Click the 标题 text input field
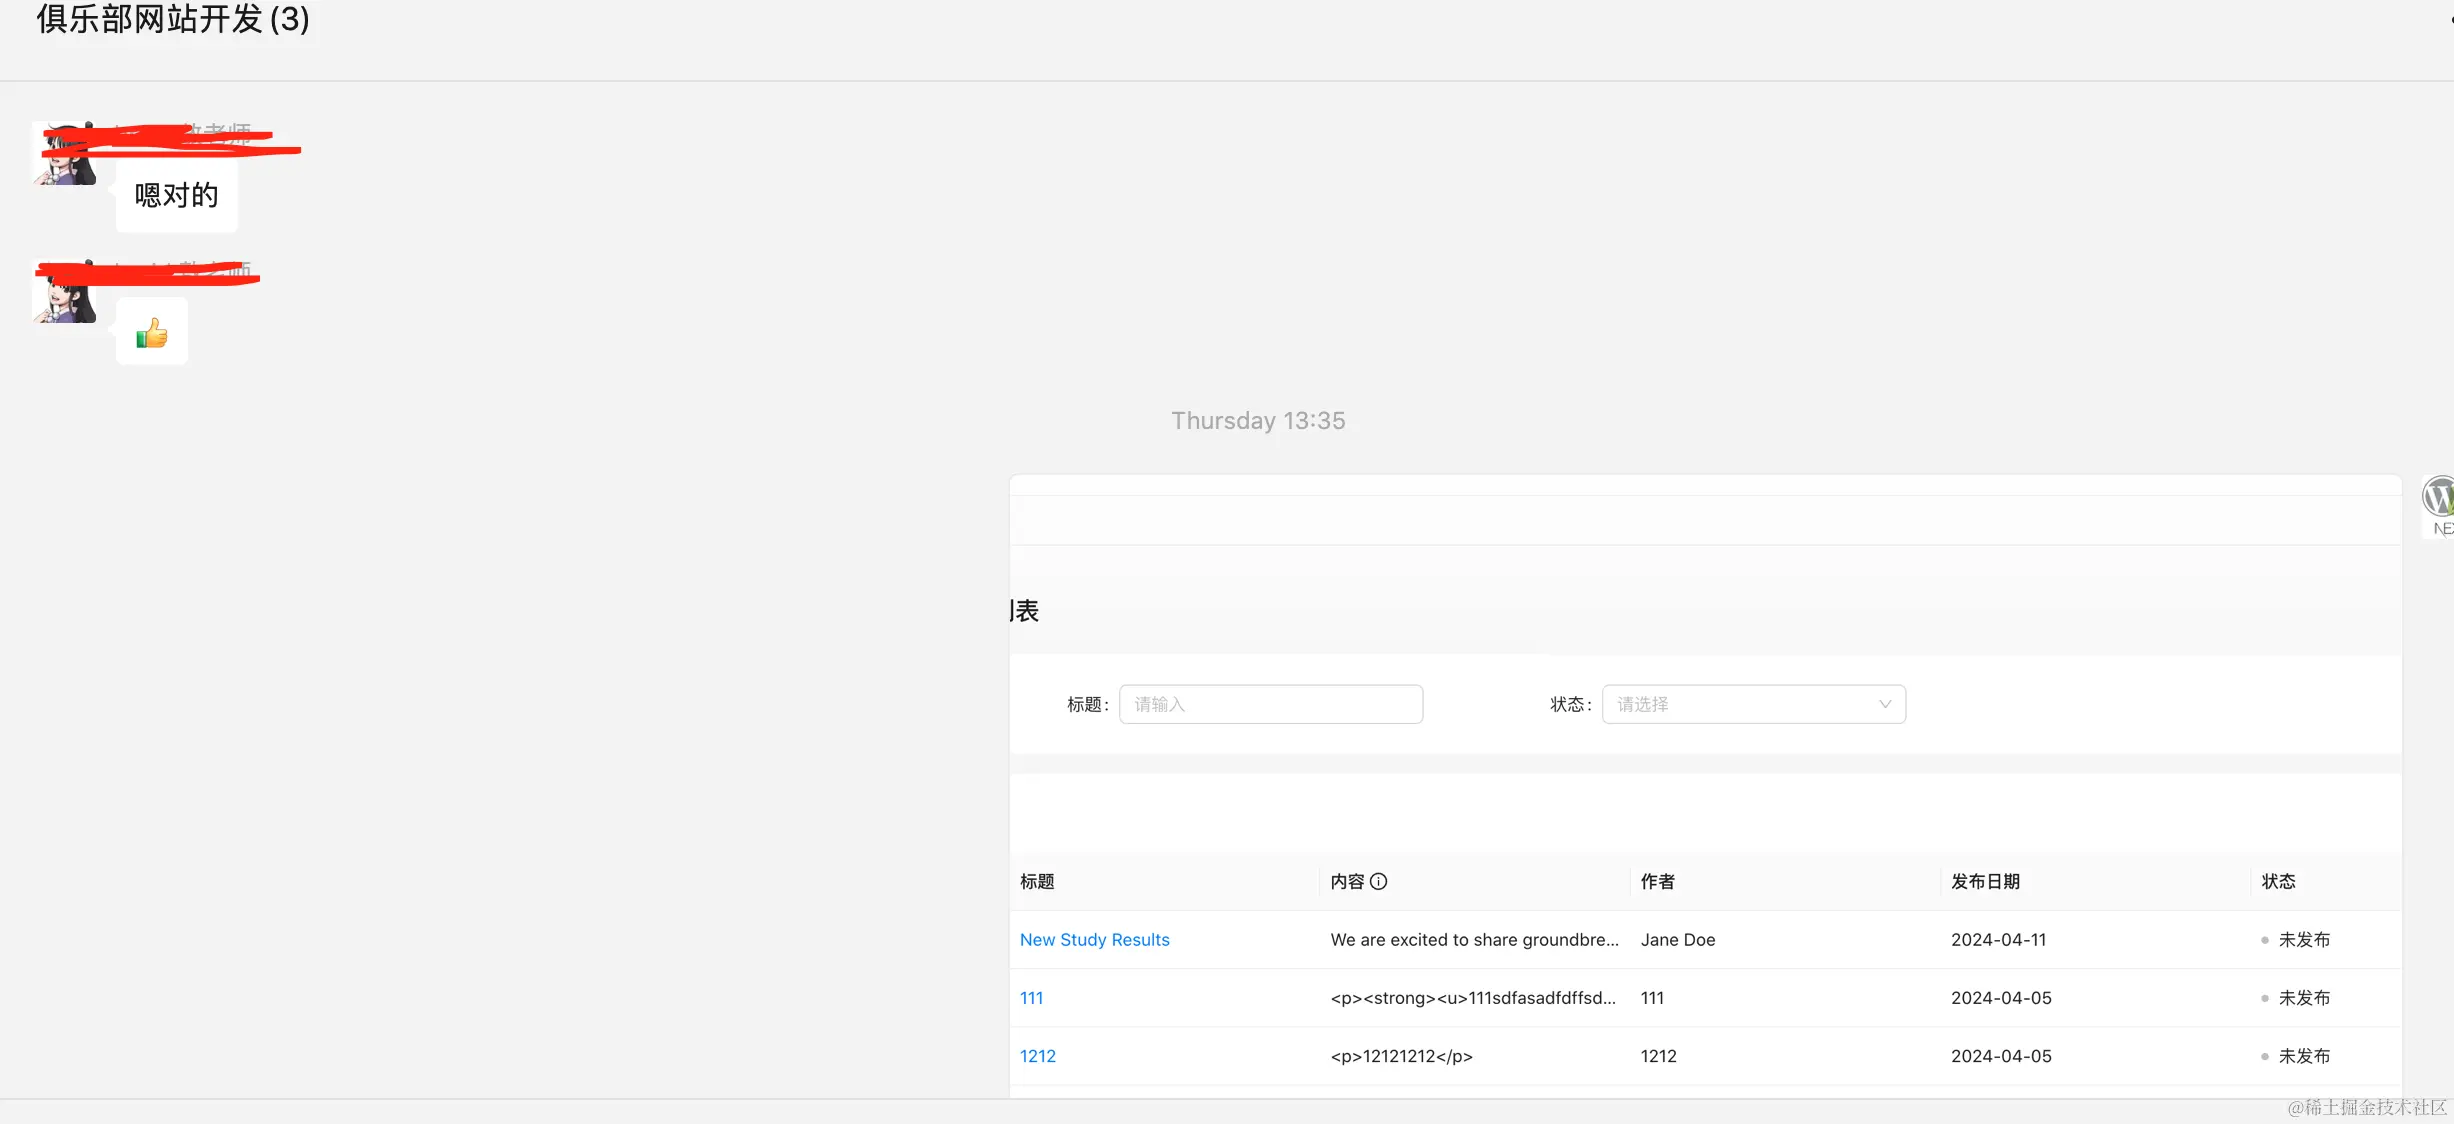Viewport: 2454px width, 1124px height. click(1270, 704)
